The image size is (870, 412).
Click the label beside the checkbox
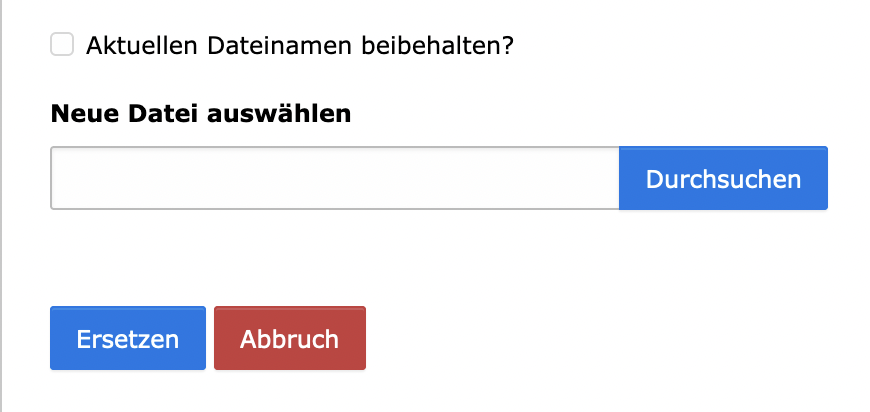(x=299, y=46)
